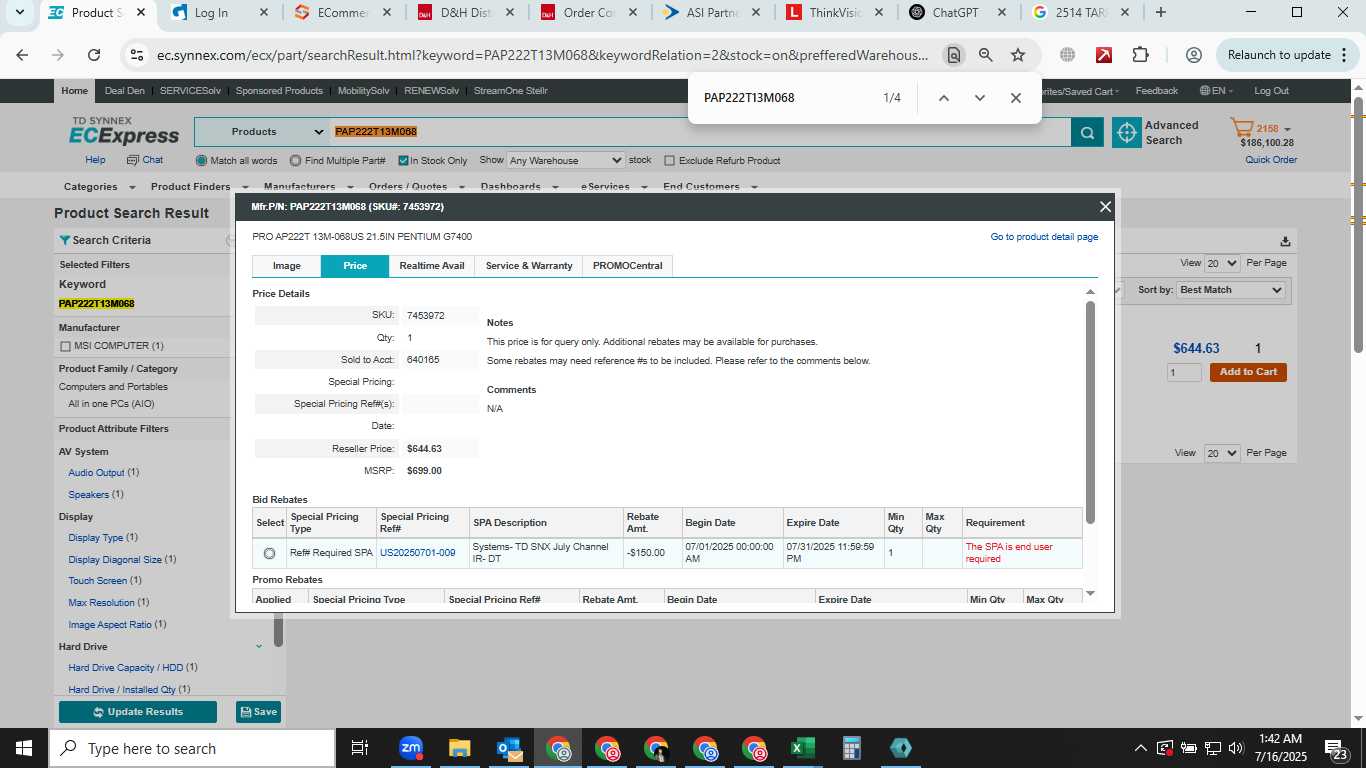Open Outlook from taskbar

[508, 748]
